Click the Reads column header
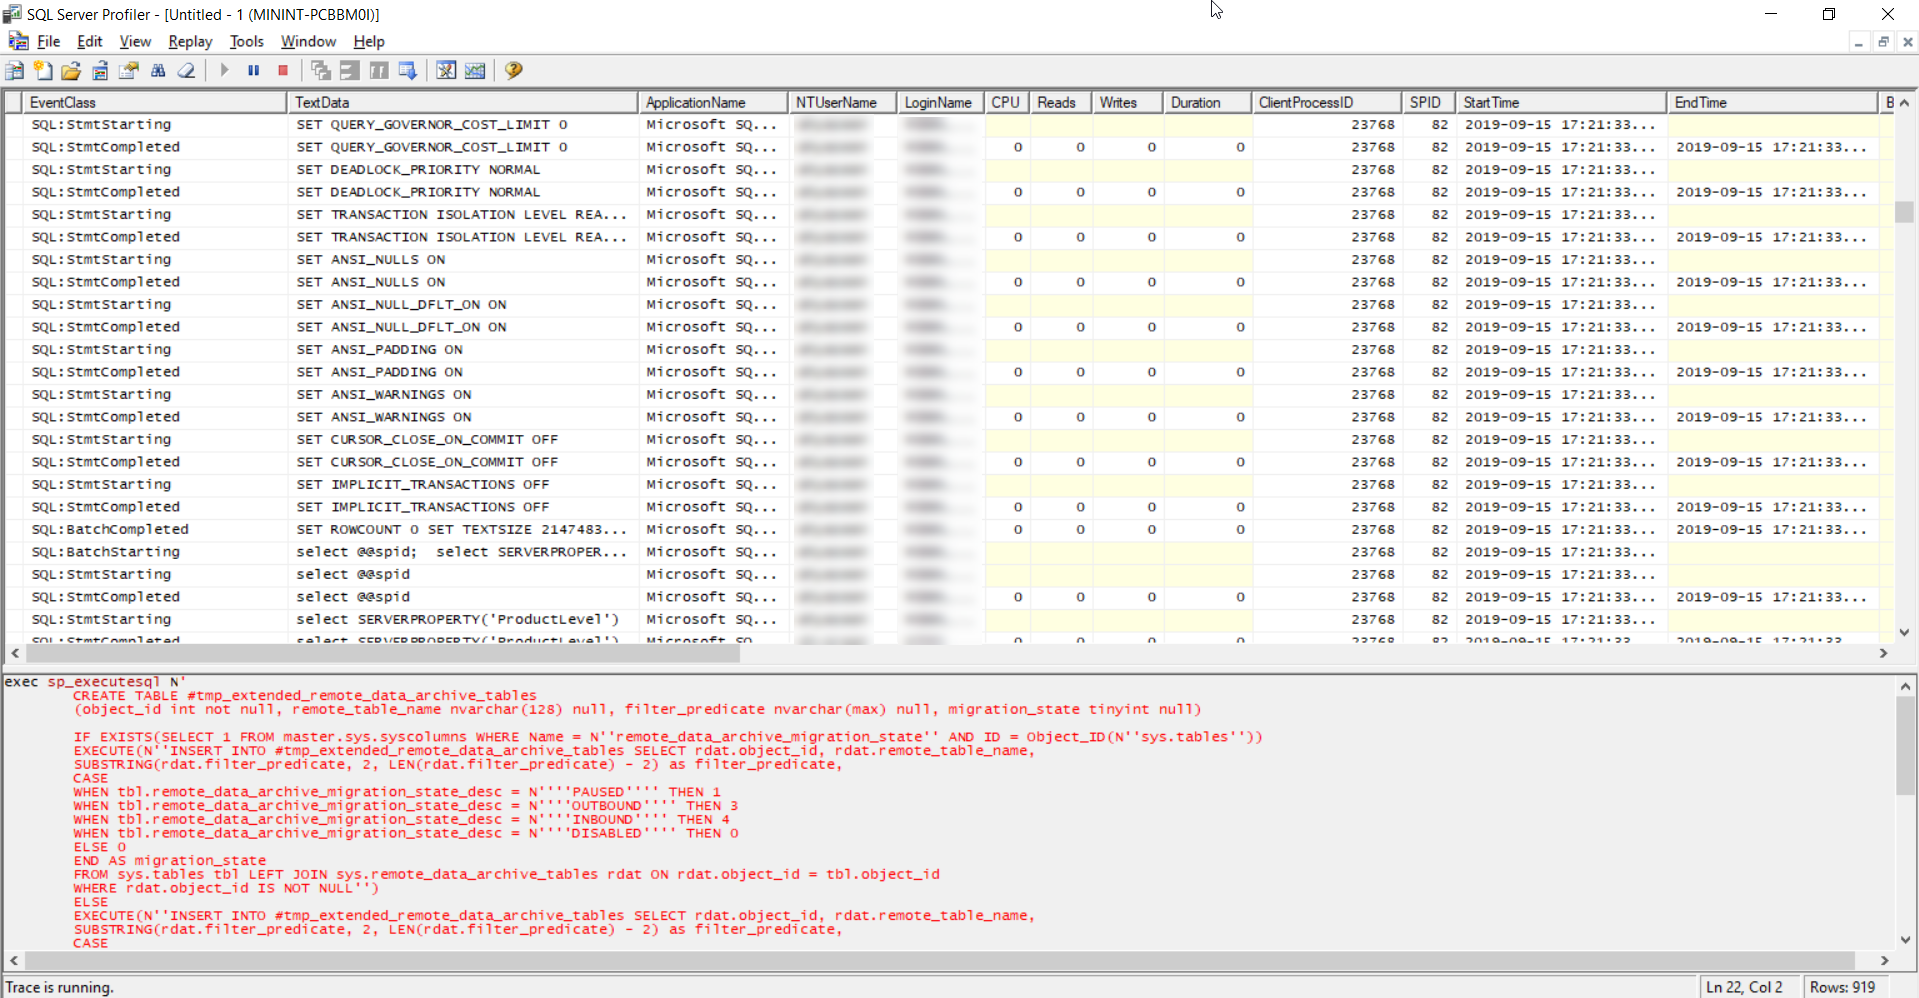Screen dimensions: 1919x998 coord(1060,102)
